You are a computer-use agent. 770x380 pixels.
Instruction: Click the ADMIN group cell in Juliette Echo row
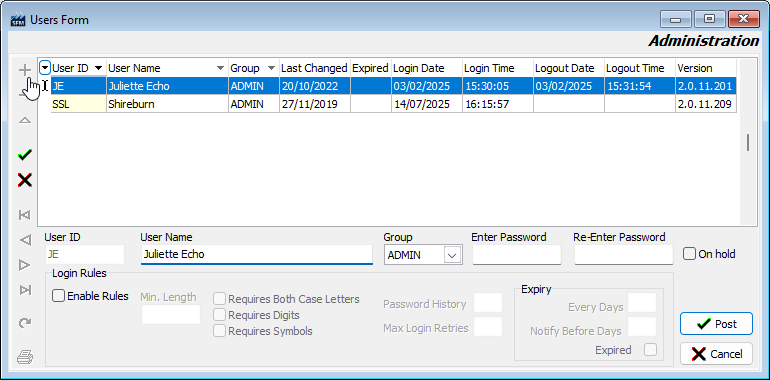(x=254, y=86)
